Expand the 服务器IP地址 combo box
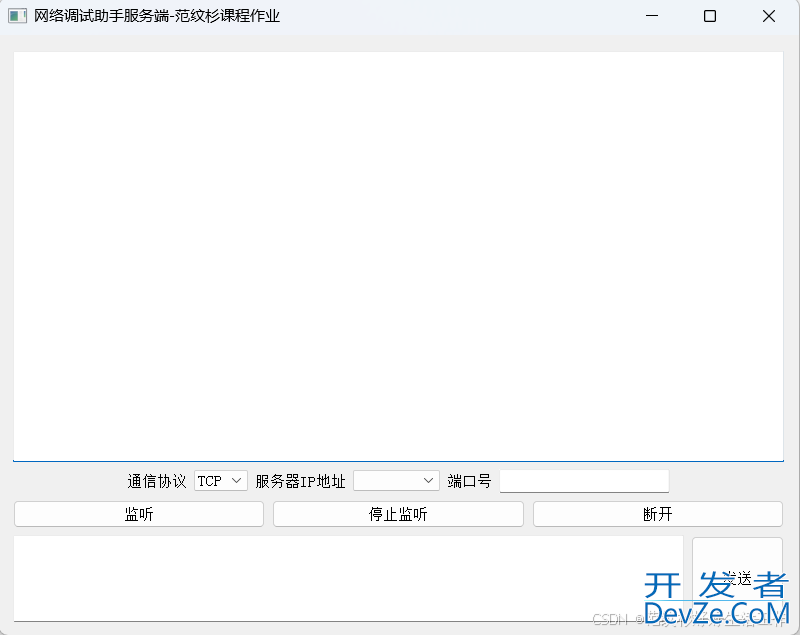Viewport: 800px width, 635px height. tap(396, 481)
